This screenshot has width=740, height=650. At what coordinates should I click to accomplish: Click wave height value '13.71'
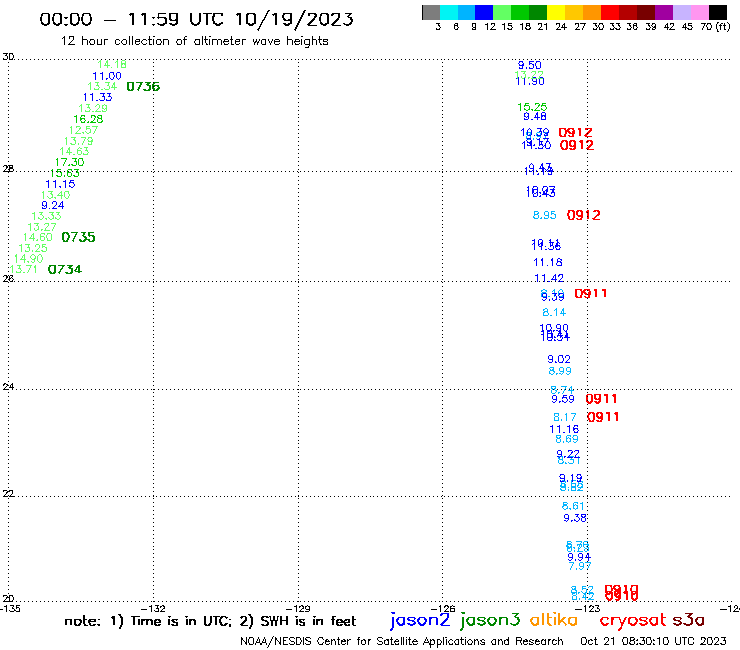tap(23, 269)
